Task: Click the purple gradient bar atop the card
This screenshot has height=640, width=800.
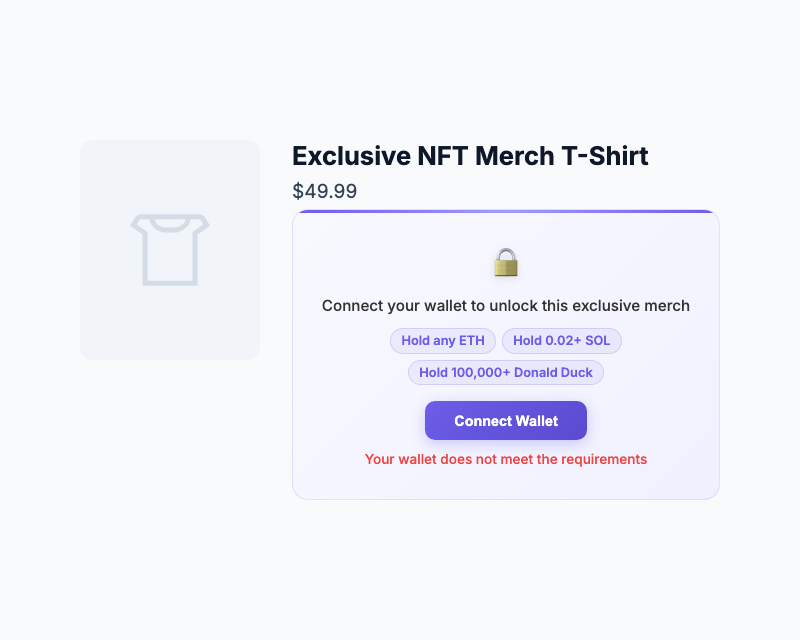Action: [x=505, y=212]
